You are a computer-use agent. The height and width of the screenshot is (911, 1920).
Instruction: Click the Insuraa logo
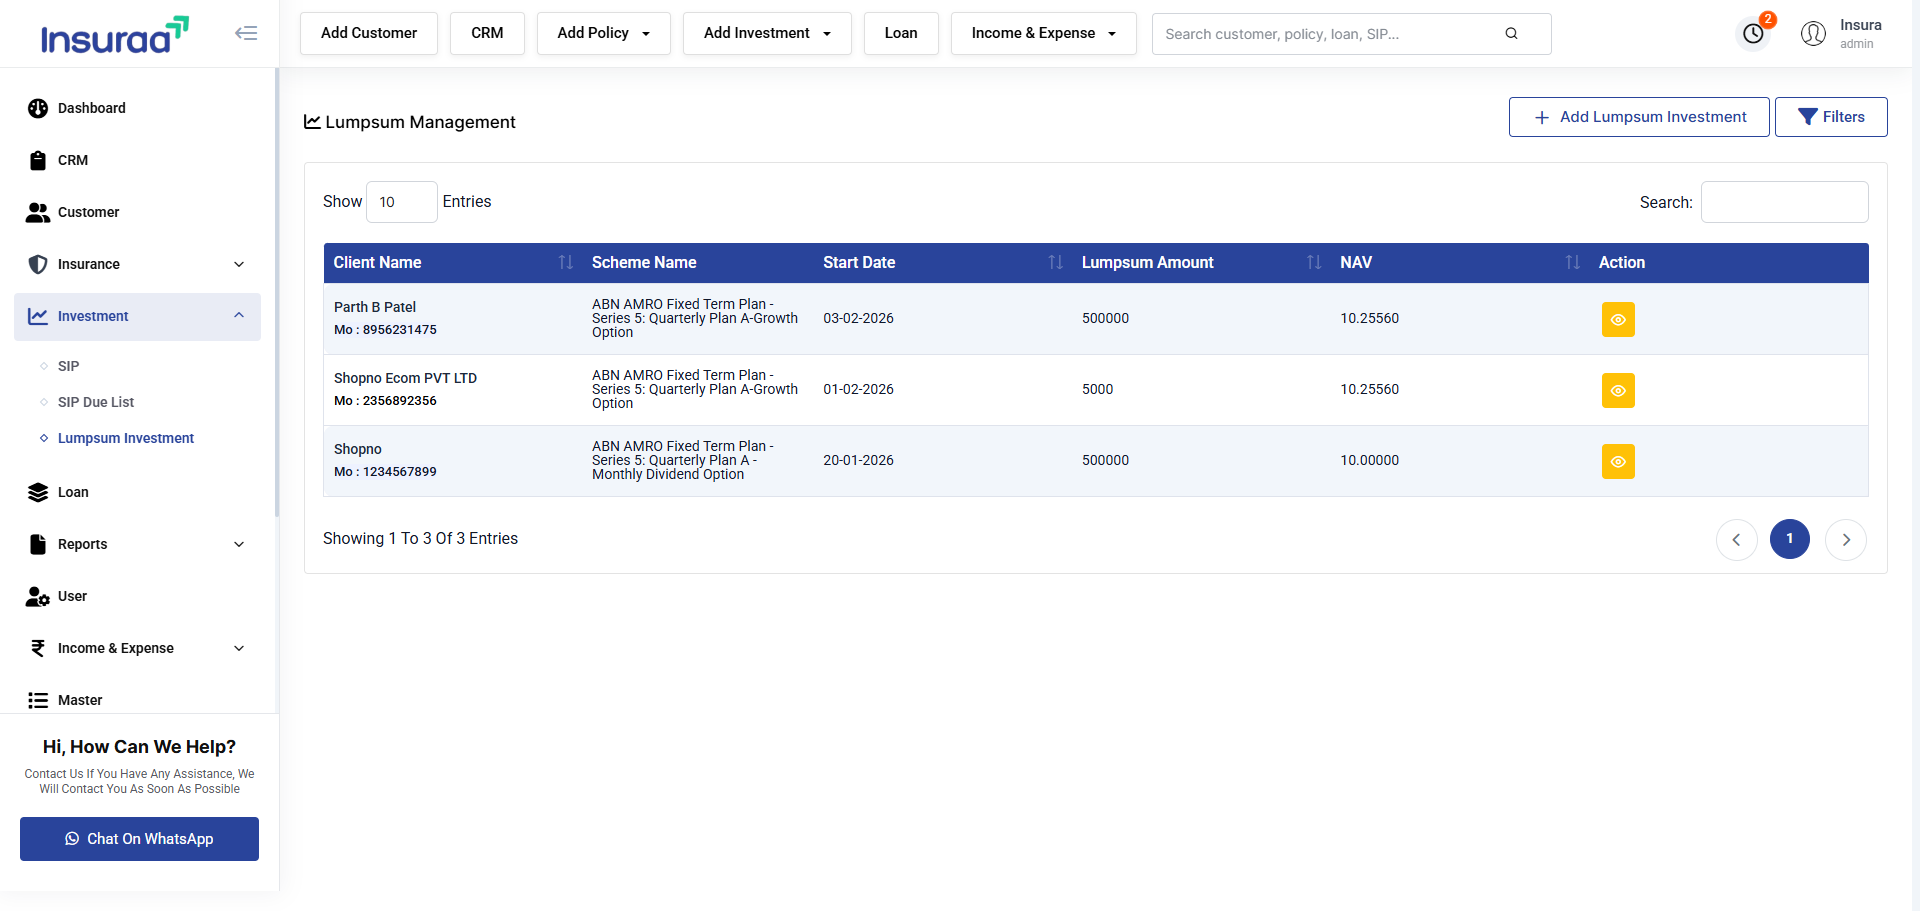pos(114,35)
